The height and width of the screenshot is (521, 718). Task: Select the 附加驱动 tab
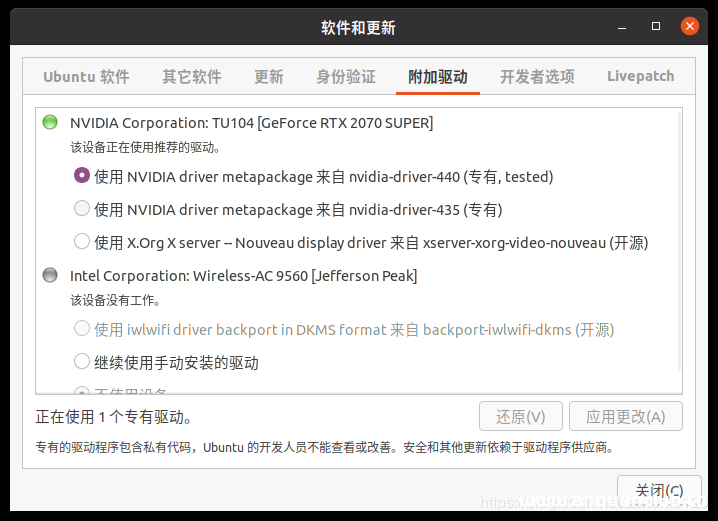[x=438, y=76]
